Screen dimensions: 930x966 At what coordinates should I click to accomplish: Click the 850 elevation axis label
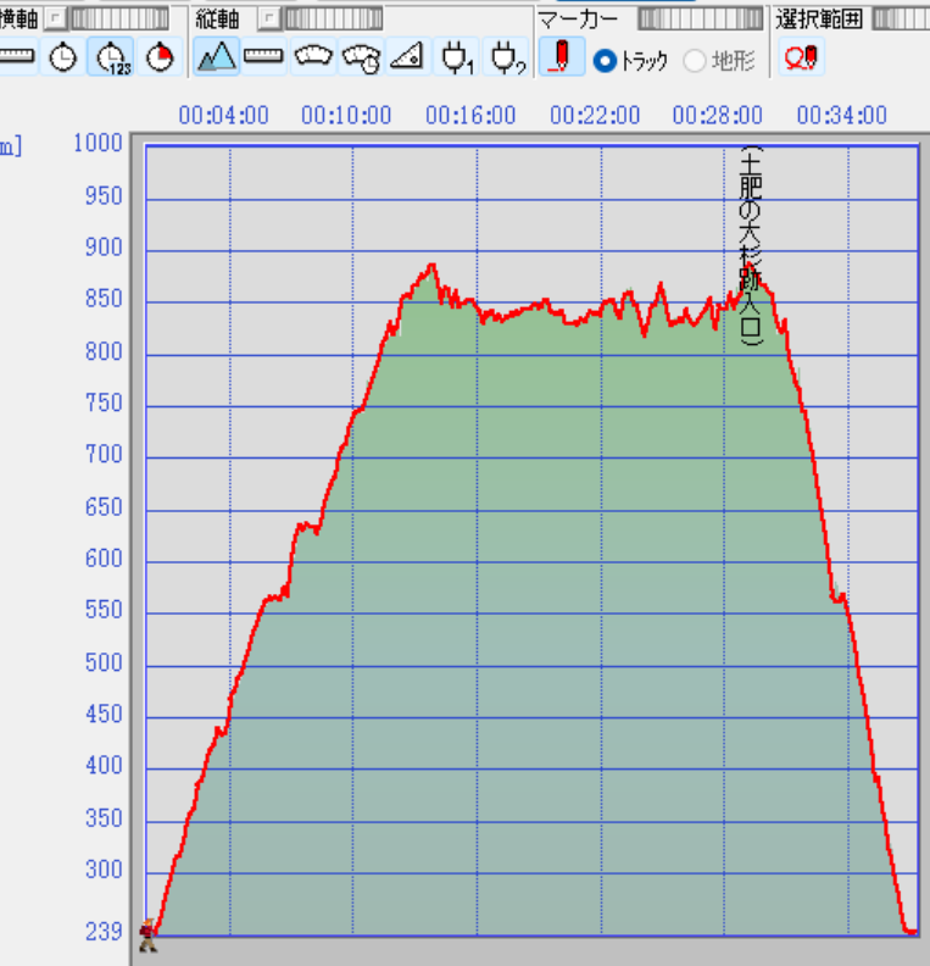click(103, 298)
